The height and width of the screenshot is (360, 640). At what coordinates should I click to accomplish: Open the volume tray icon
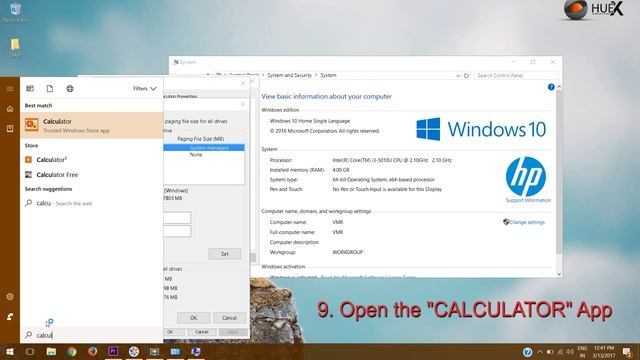[x=570, y=352]
